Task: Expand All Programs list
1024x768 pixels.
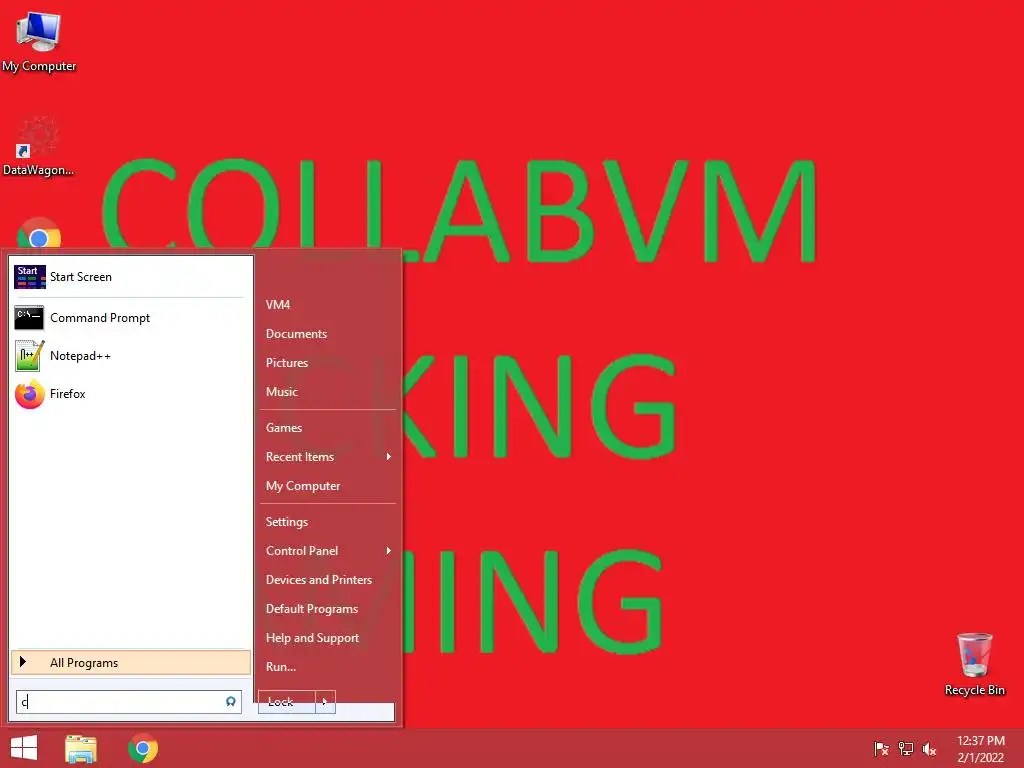Action: [131, 662]
